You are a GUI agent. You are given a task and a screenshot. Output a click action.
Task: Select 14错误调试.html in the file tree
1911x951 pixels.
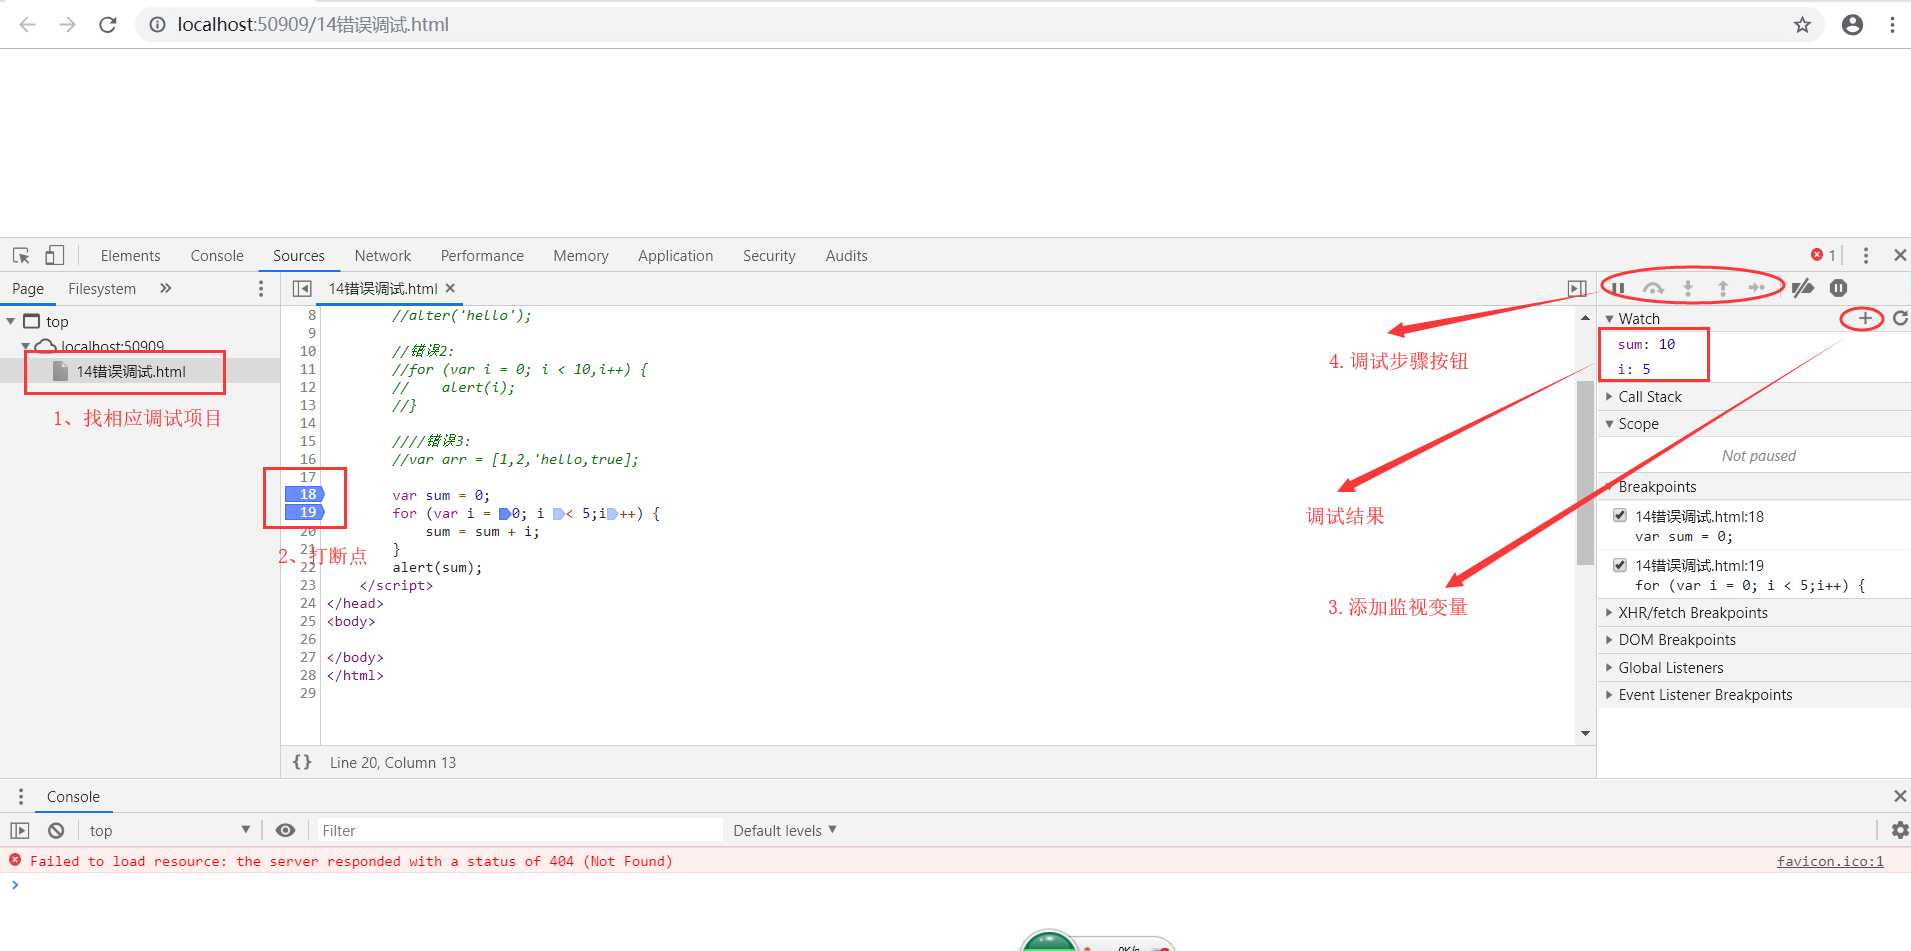pos(131,371)
